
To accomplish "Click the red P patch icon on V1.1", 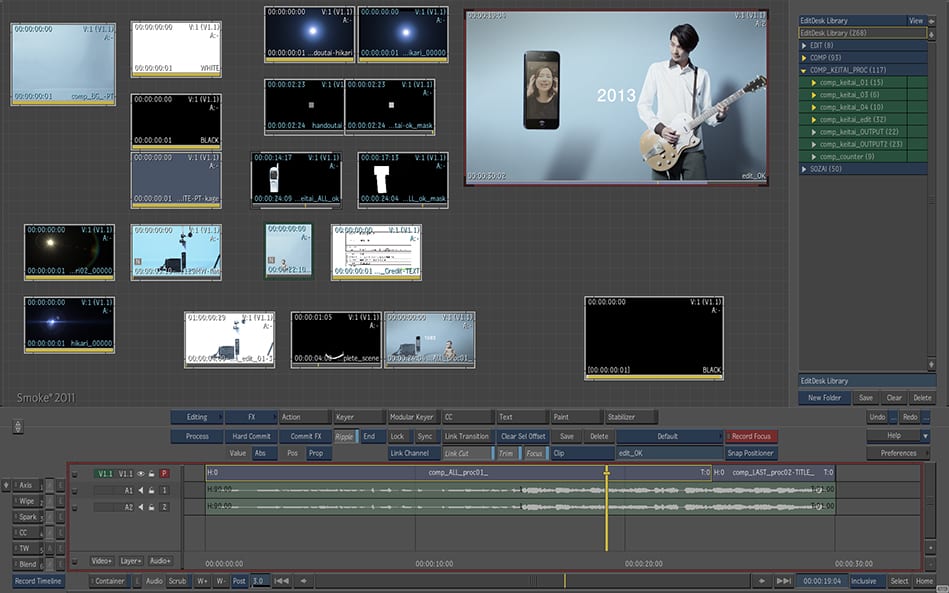I will [x=164, y=473].
